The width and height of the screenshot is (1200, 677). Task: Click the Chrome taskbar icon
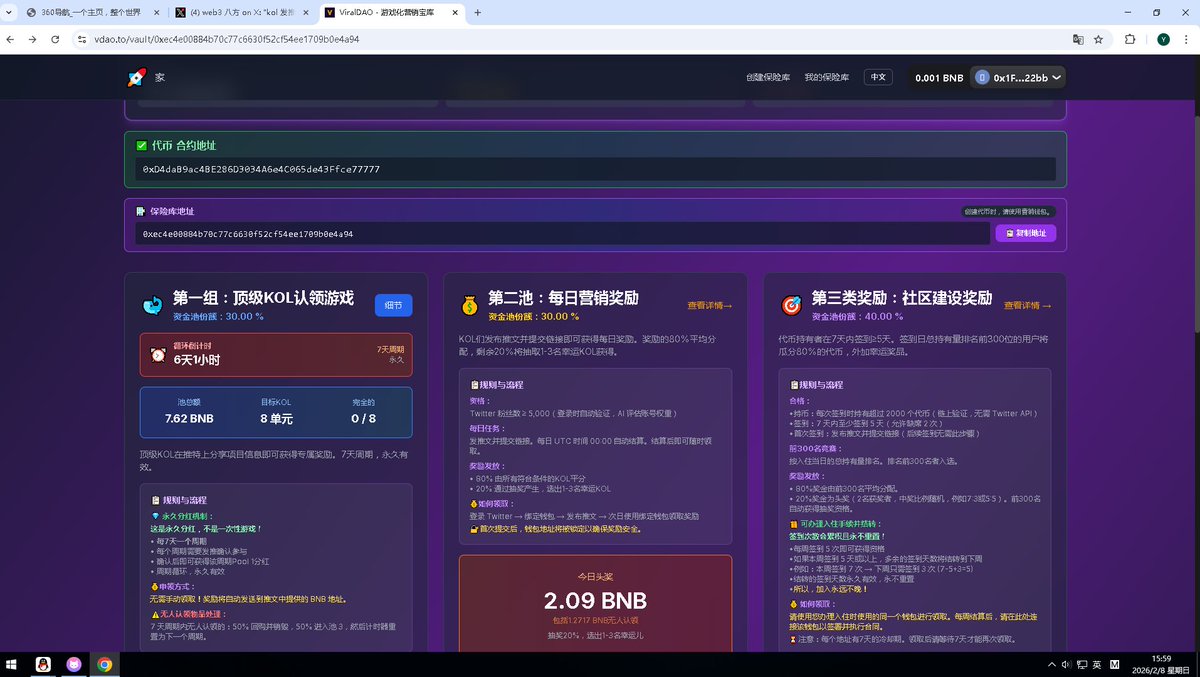pyautogui.click(x=105, y=664)
